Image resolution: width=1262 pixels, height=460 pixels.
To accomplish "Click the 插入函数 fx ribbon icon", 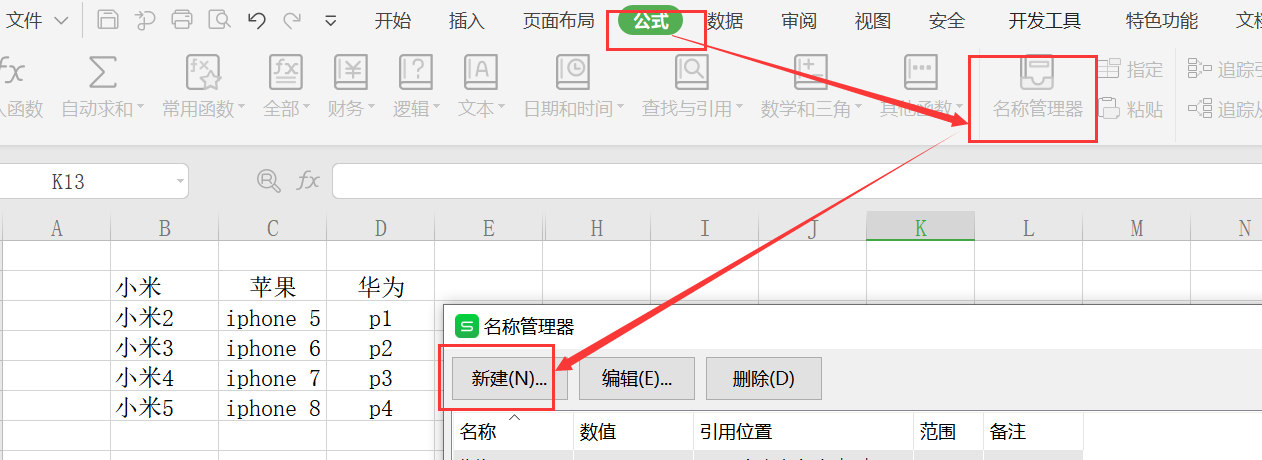I will click(x=10, y=72).
